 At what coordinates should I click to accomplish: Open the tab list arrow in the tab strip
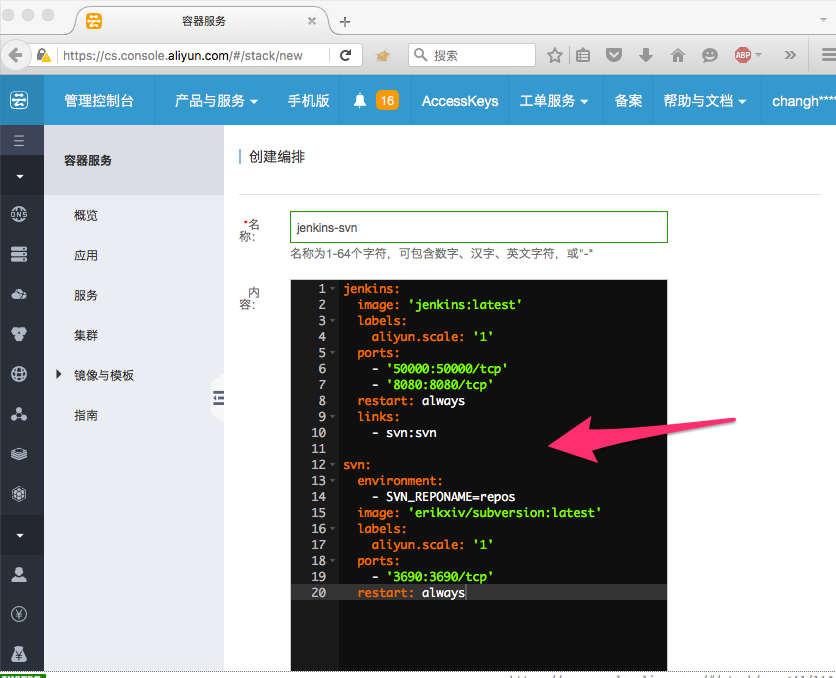coord(824,20)
